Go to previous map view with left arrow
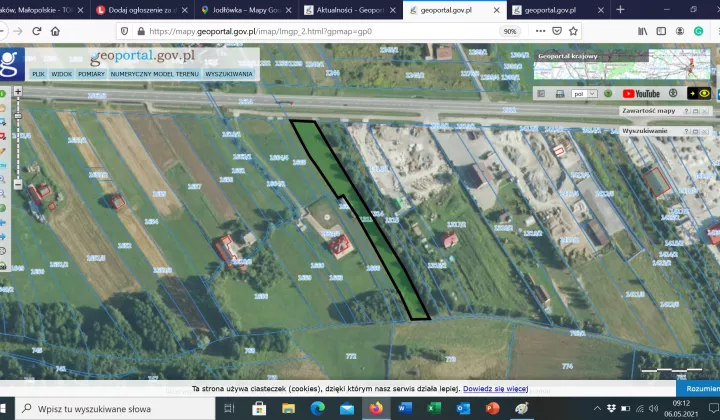720x420 pixels. (3, 222)
